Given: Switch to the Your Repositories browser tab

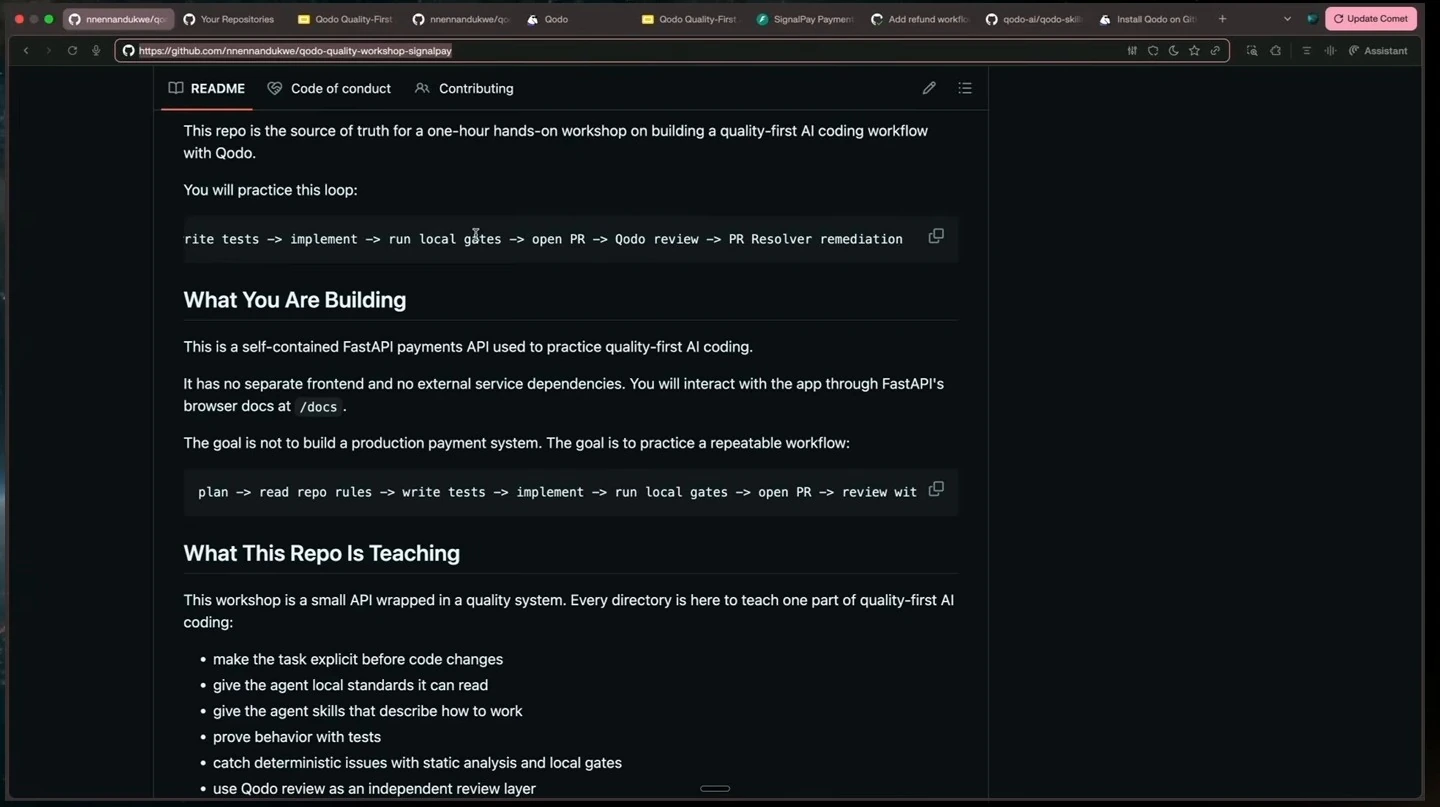Looking at the screenshot, I should tap(229, 19).
